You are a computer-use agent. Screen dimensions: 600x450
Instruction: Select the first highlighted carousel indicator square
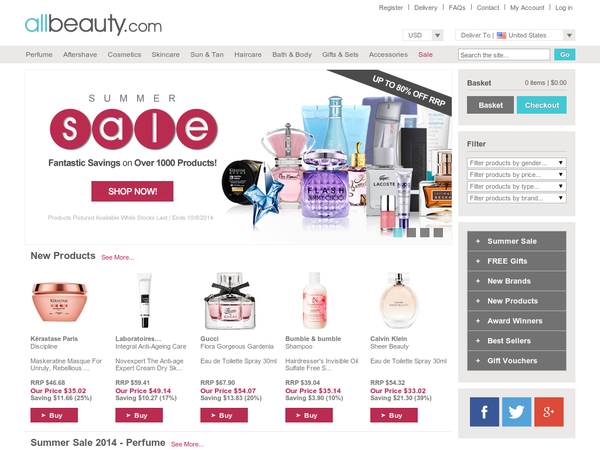pos(398,232)
